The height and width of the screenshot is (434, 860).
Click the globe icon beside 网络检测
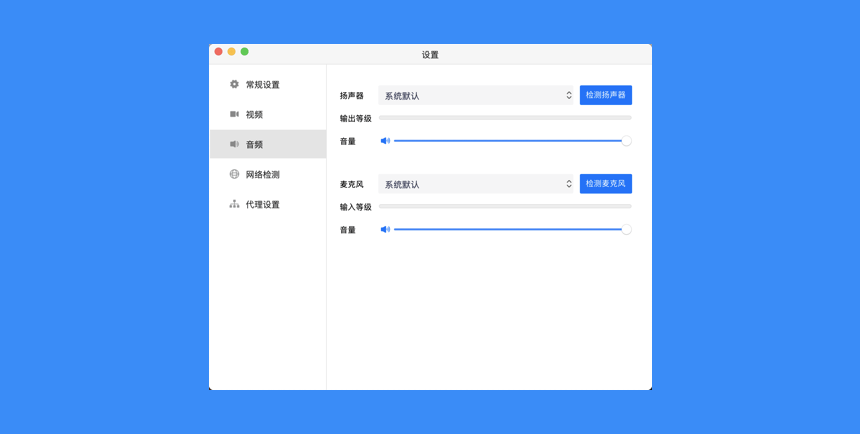(x=234, y=174)
